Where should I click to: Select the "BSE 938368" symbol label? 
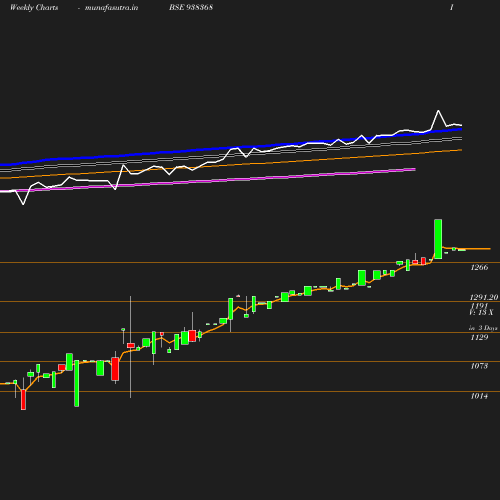click(x=191, y=7)
